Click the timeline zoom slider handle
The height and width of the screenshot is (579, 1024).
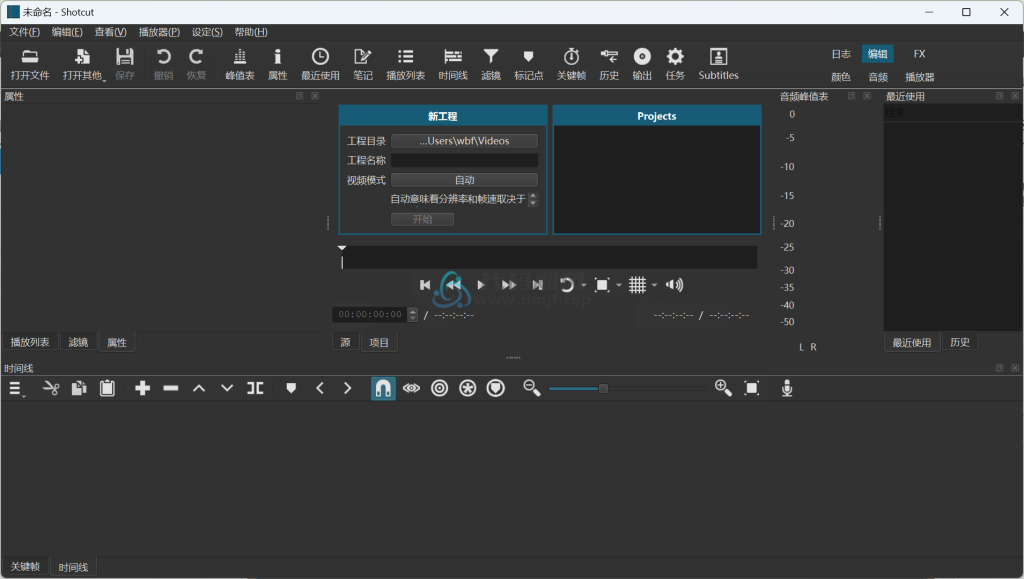pyautogui.click(x=603, y=388)
